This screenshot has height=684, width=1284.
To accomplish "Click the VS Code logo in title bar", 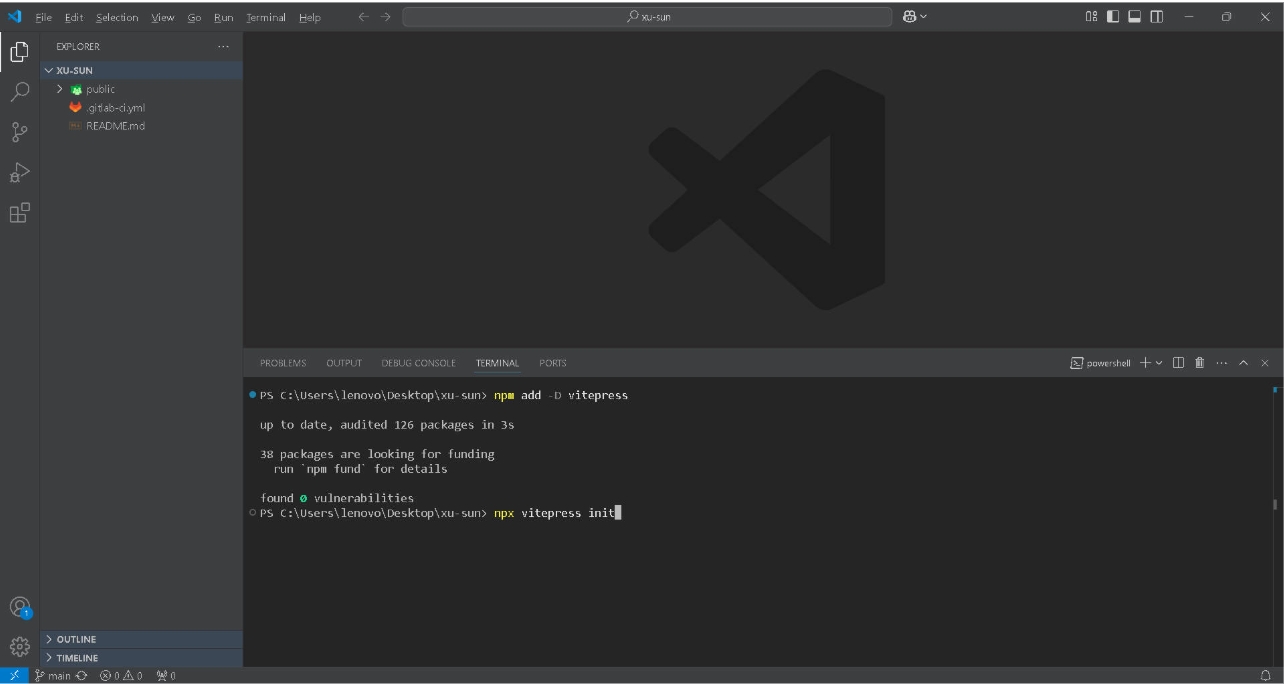I will tap(14, 16).
